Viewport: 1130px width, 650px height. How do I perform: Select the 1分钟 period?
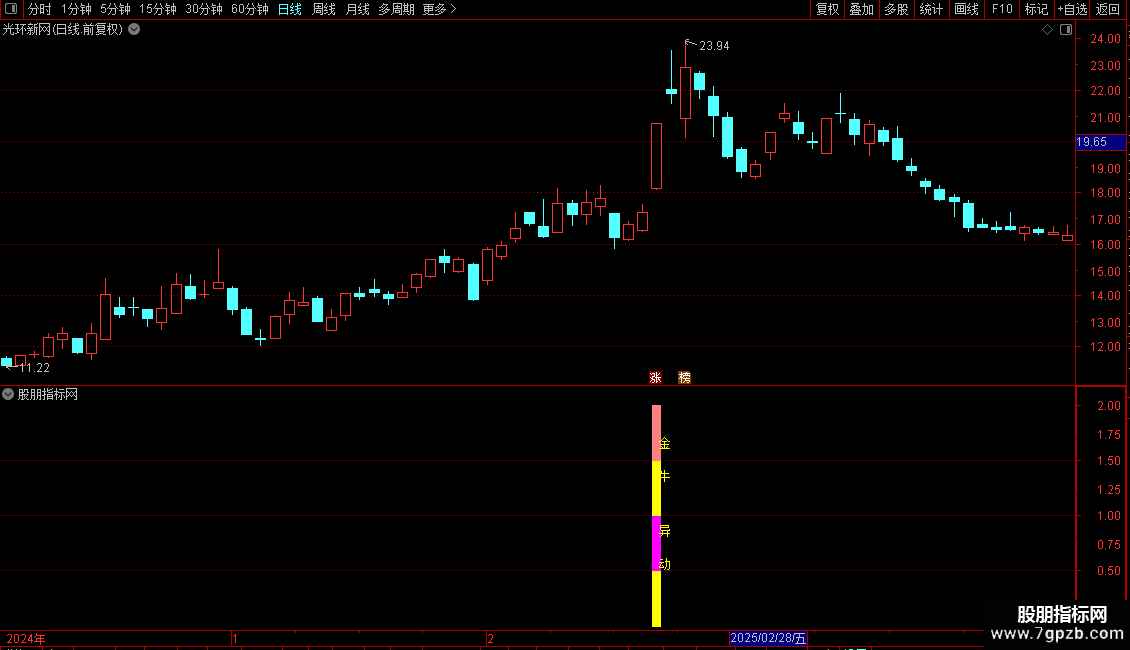[76, 9]
